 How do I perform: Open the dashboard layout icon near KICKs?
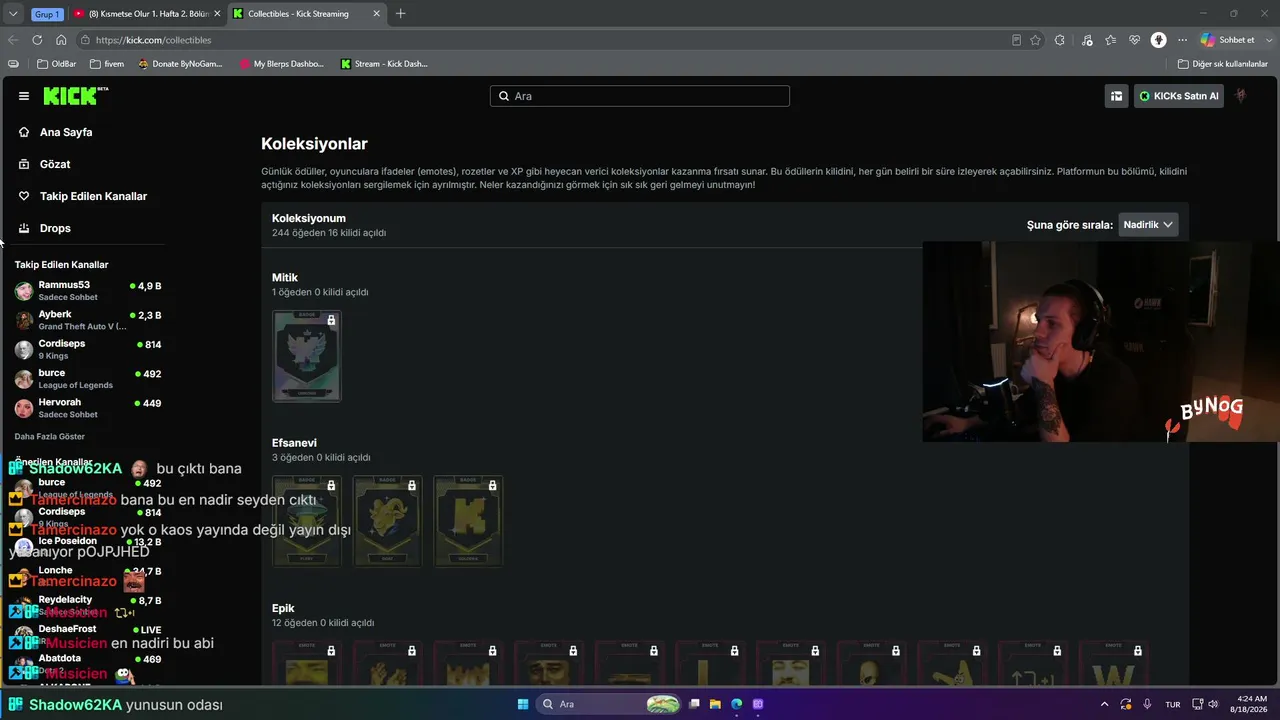point(1116,96)
